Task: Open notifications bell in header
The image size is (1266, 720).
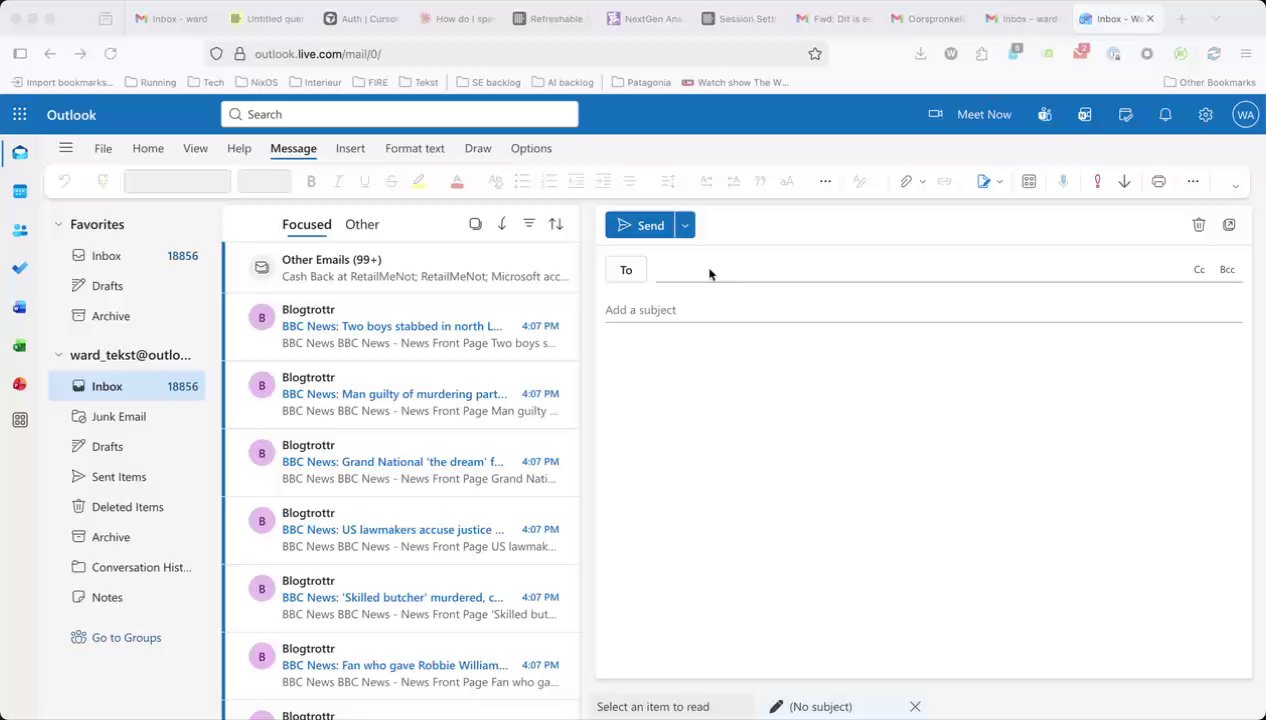Action: 1165,114
